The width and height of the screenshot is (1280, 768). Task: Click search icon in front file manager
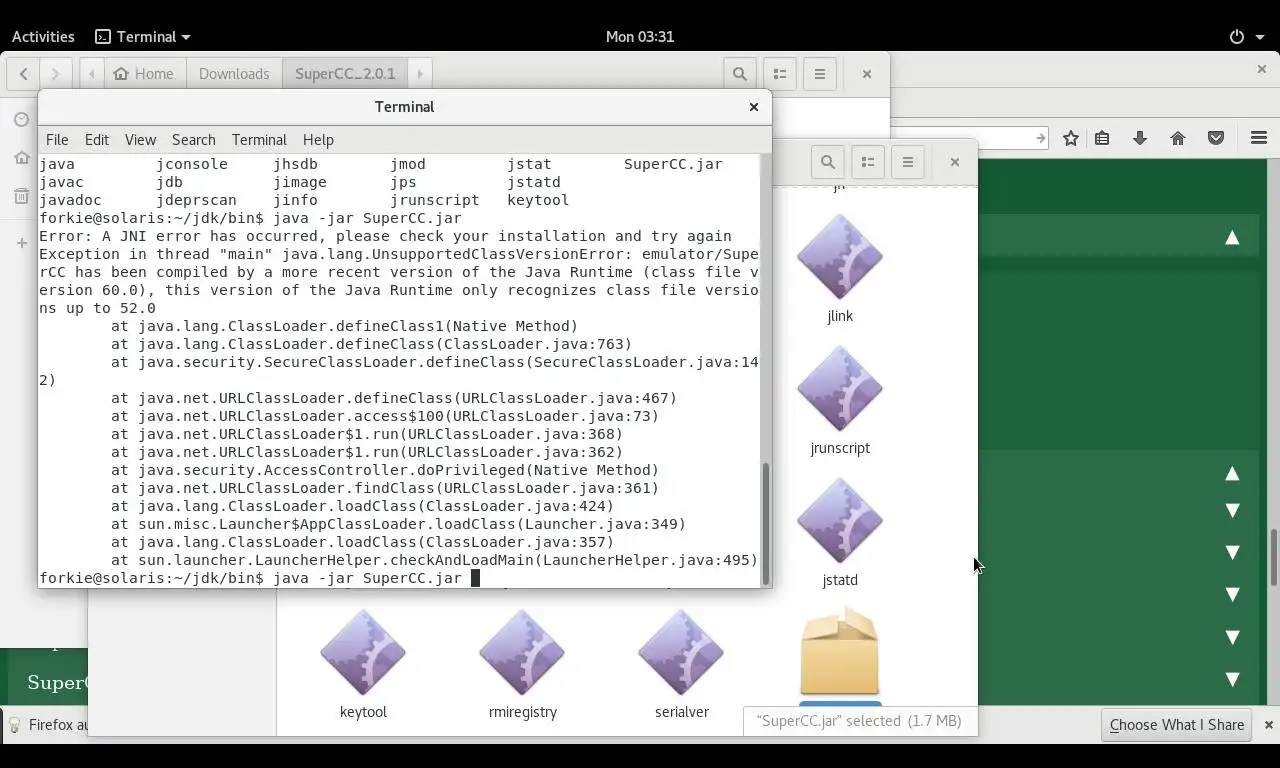point(827,162)
